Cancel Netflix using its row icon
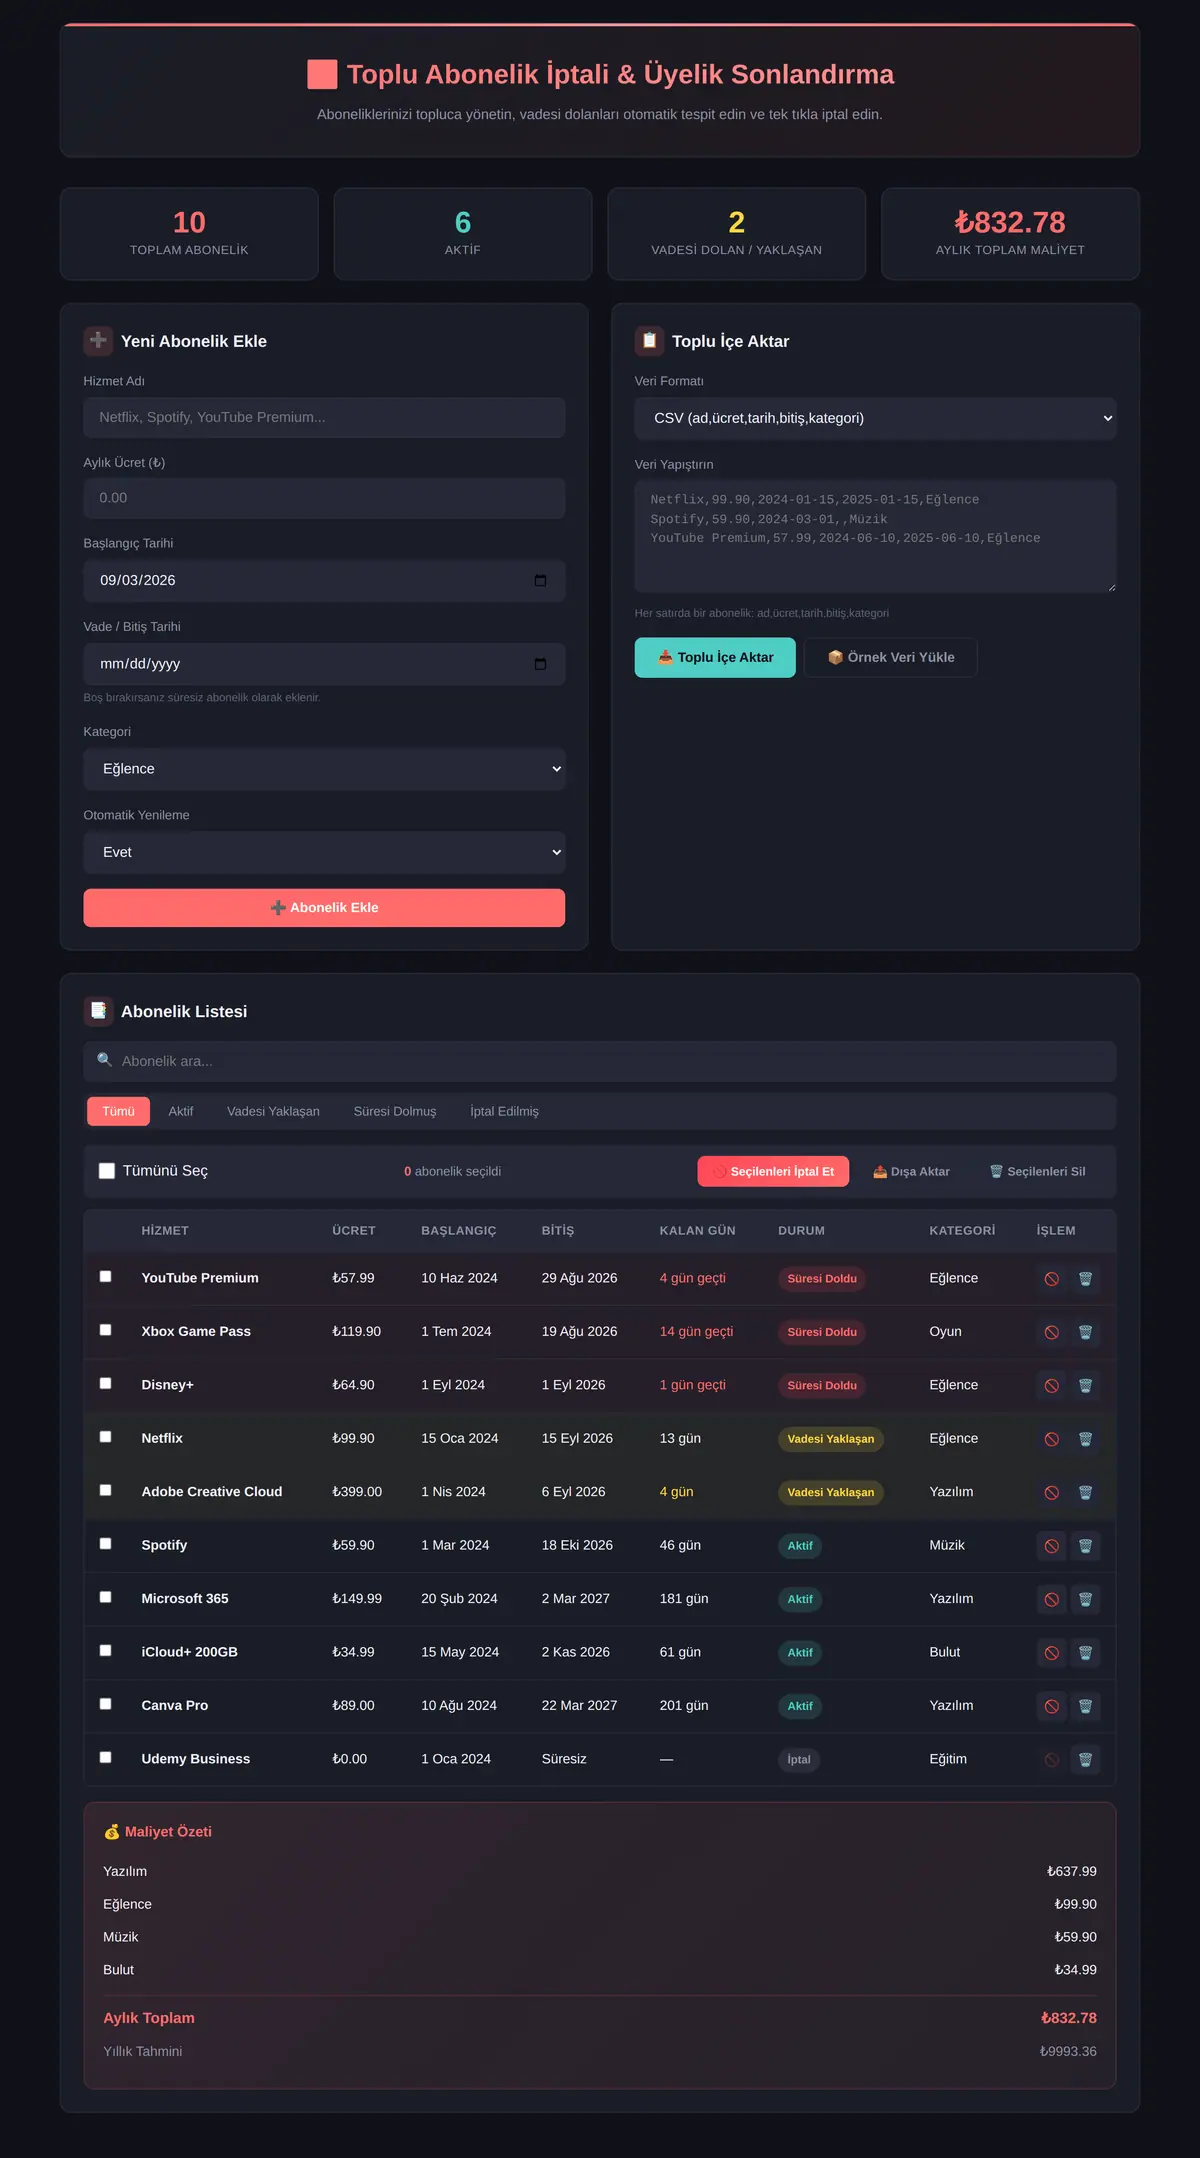 point(1051,1439)
